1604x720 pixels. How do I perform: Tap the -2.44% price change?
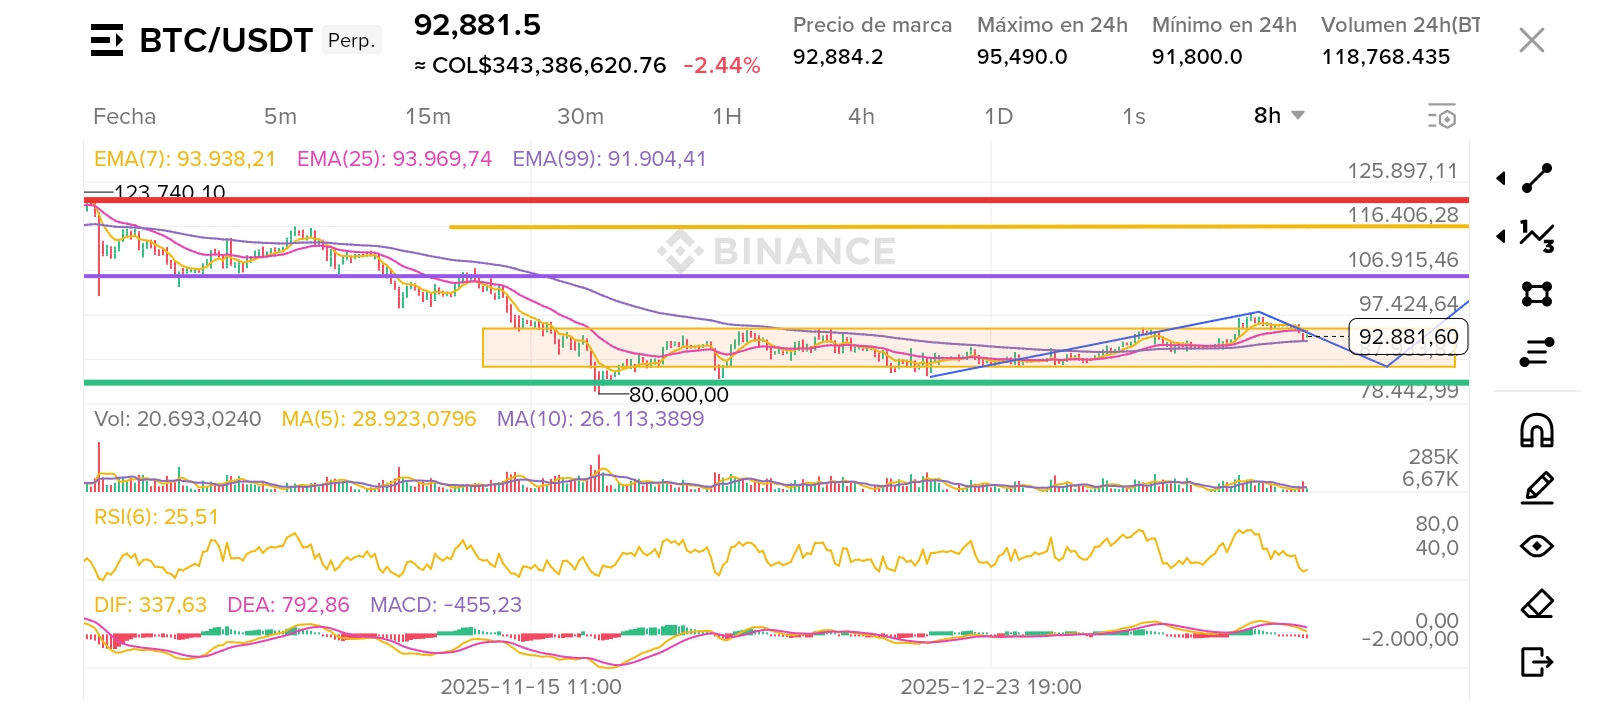pyautogui.click(x=722, y=65)
